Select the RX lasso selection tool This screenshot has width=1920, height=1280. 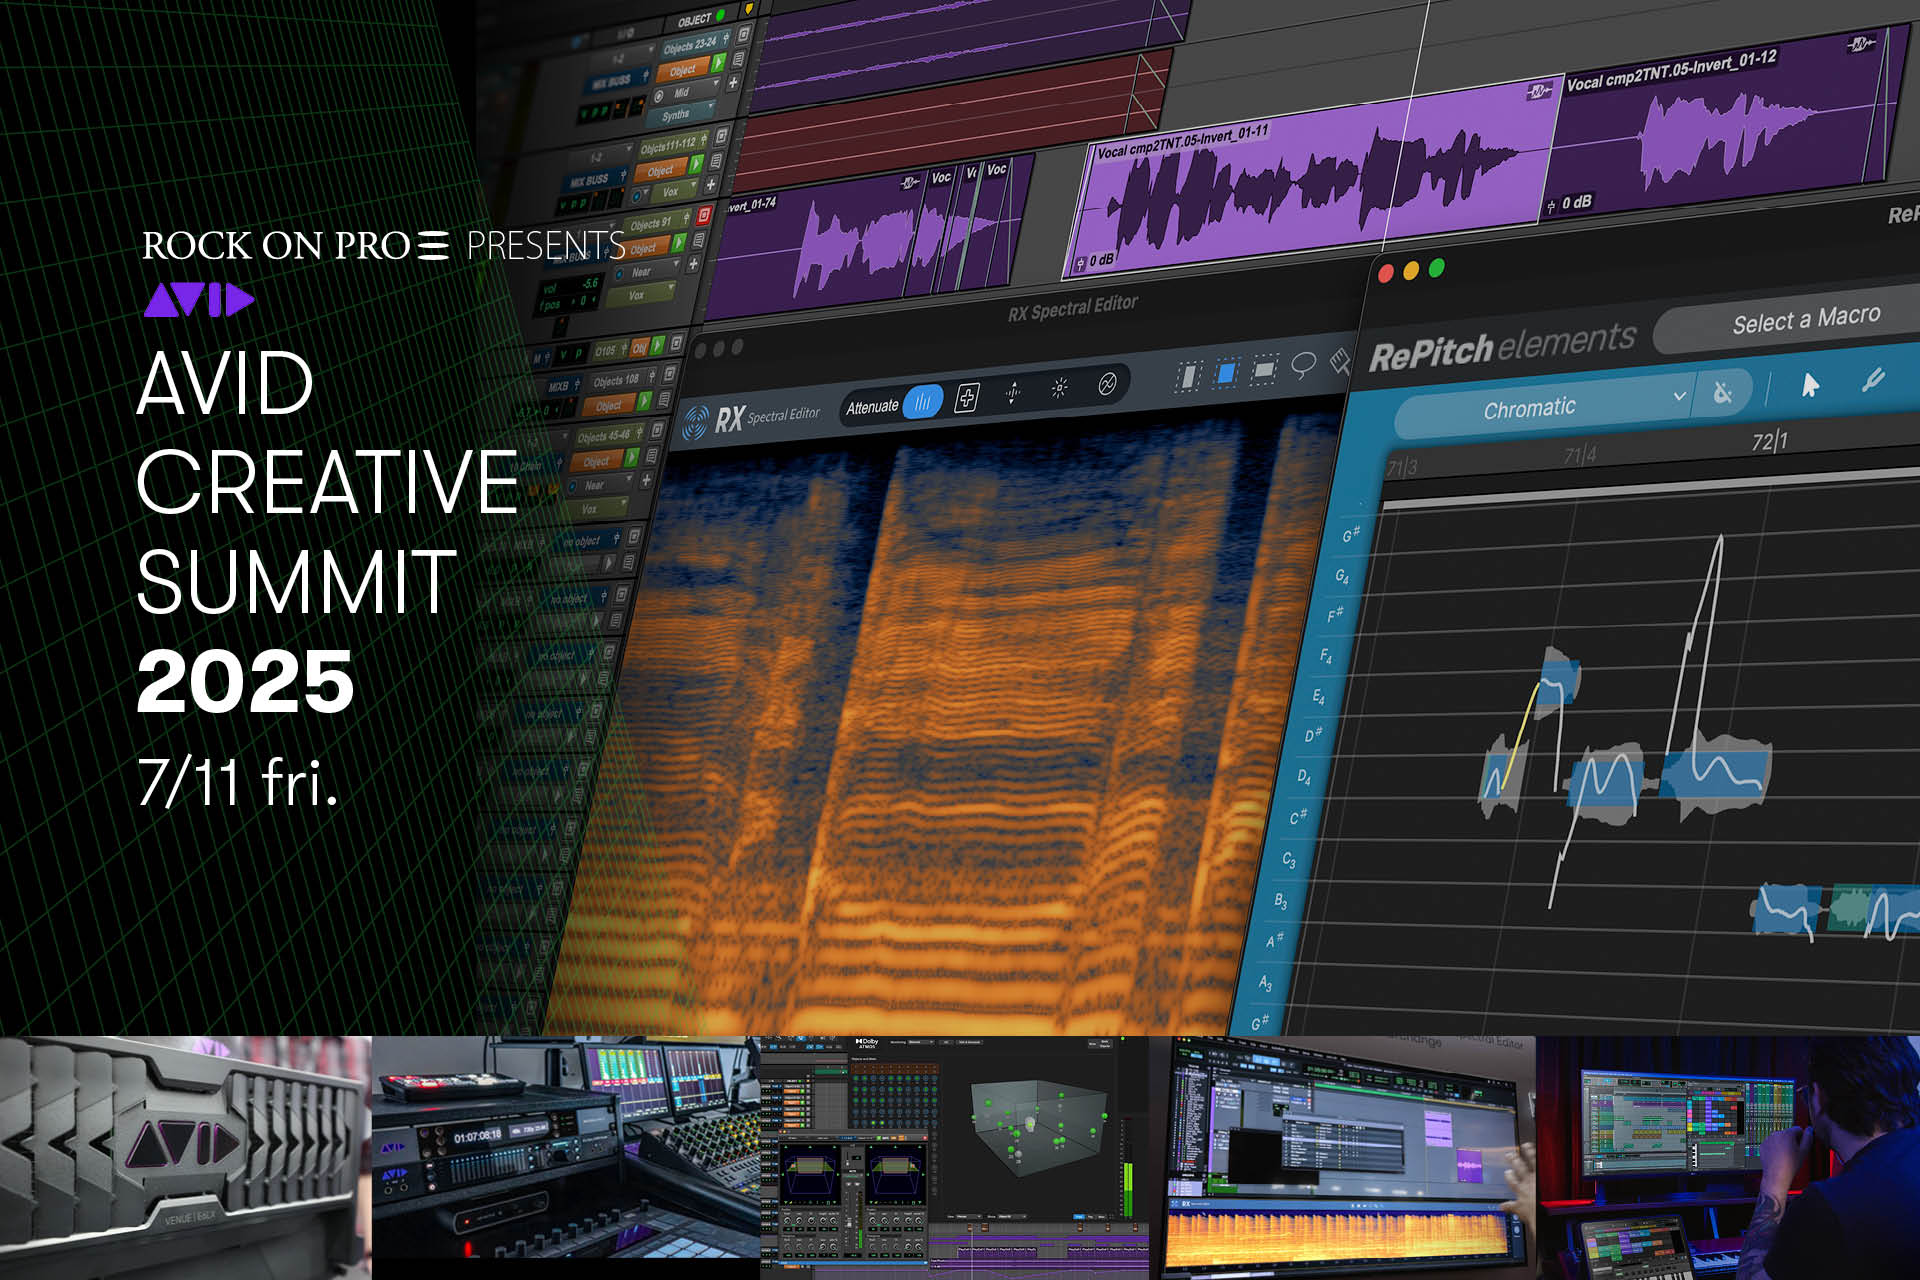(x=1303, y=364)
